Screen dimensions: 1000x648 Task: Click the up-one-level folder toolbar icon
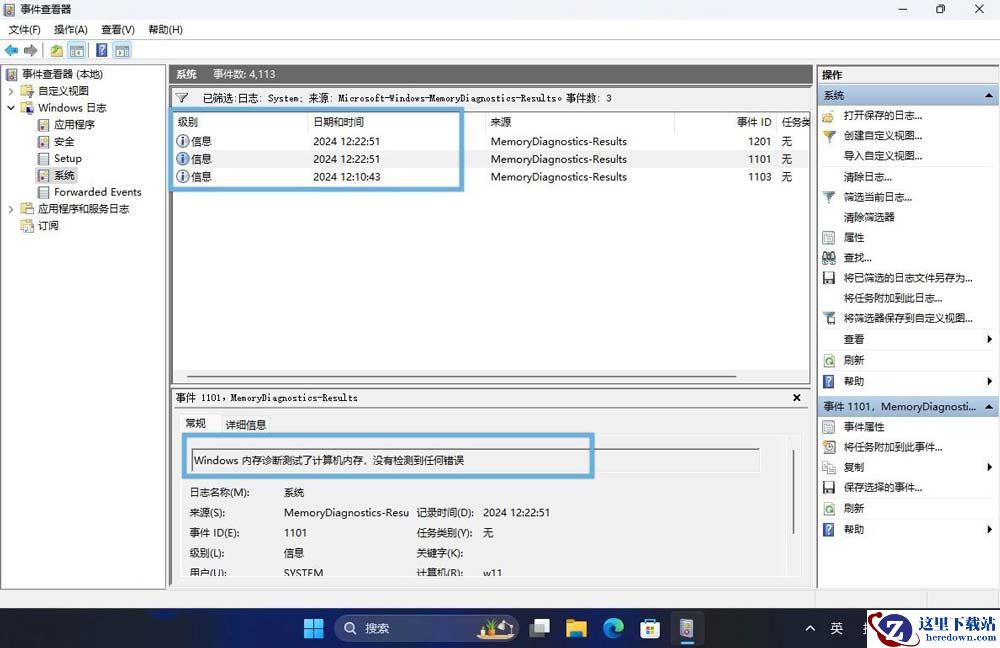(x=57, y=50)
